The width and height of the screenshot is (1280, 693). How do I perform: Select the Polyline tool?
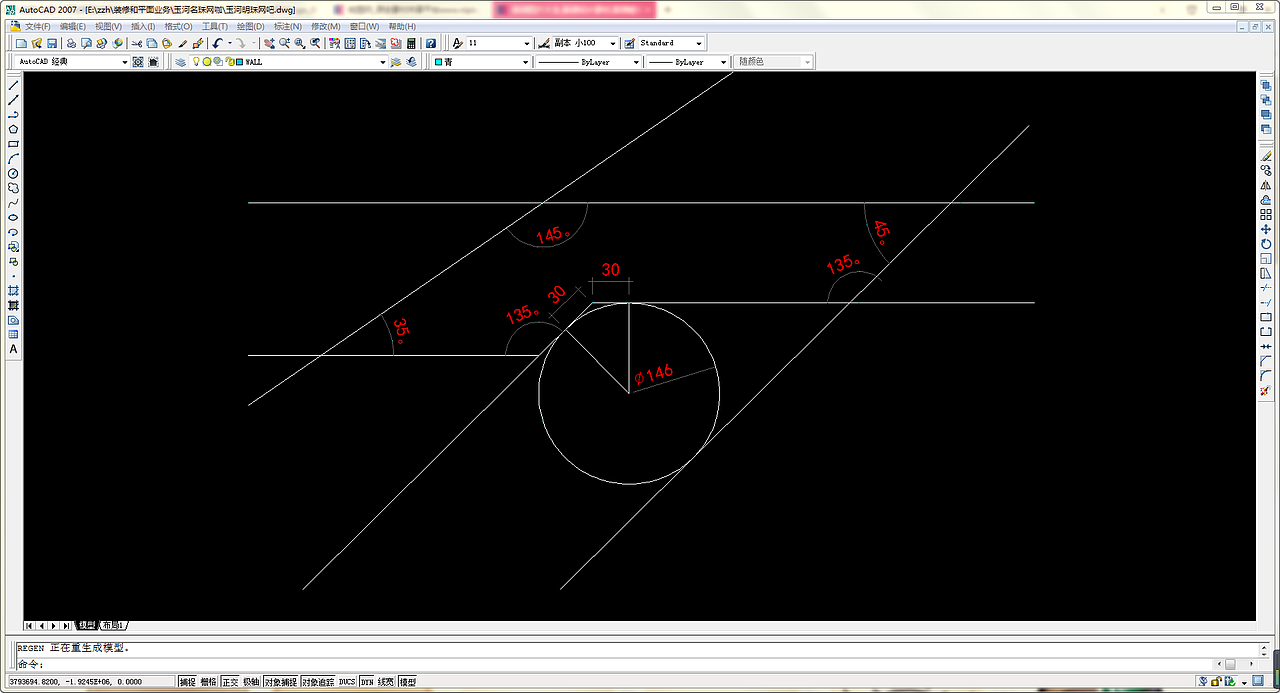point(13,114)
